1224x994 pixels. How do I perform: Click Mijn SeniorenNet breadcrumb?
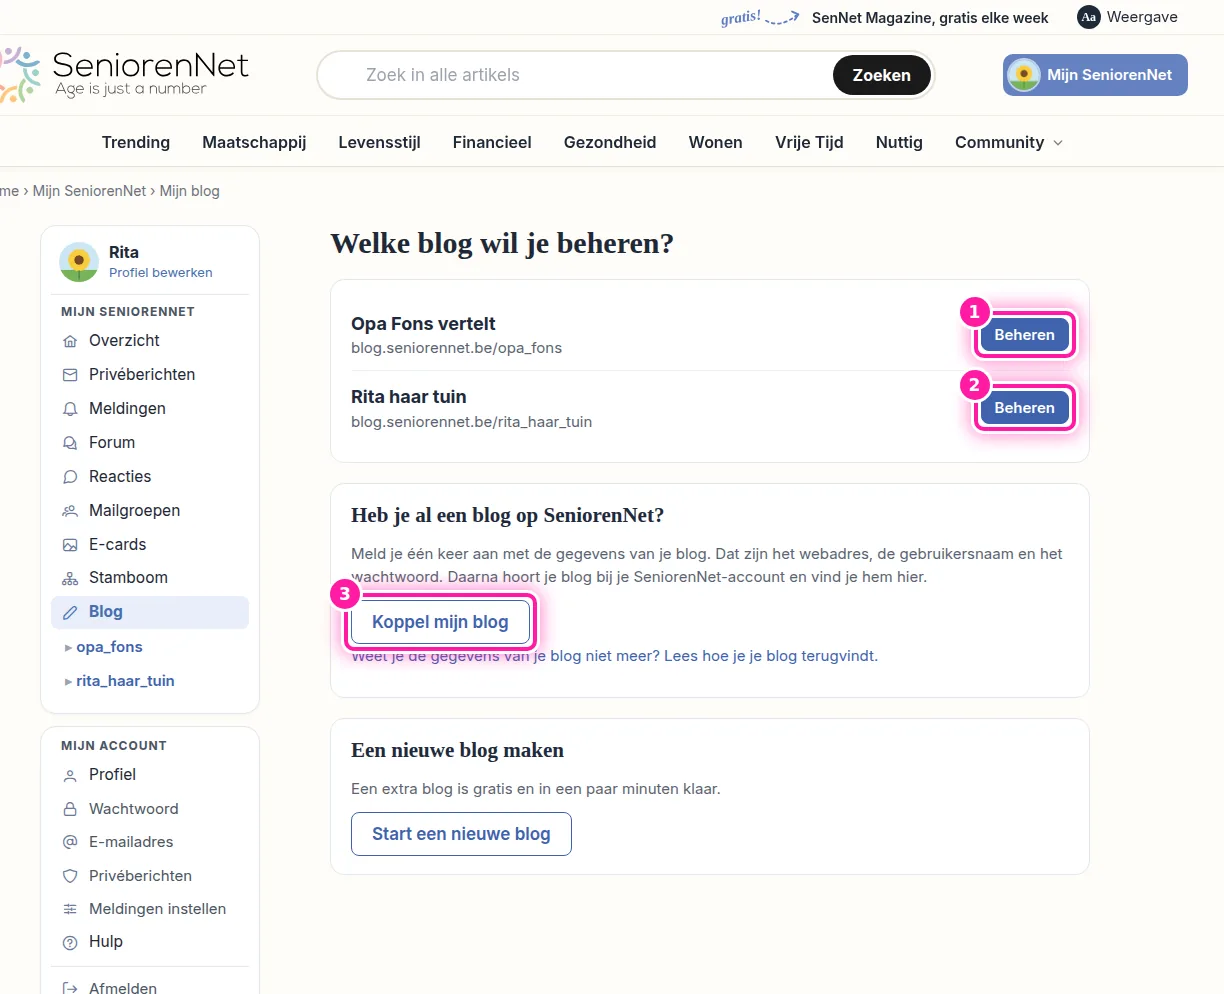[89, 191]
